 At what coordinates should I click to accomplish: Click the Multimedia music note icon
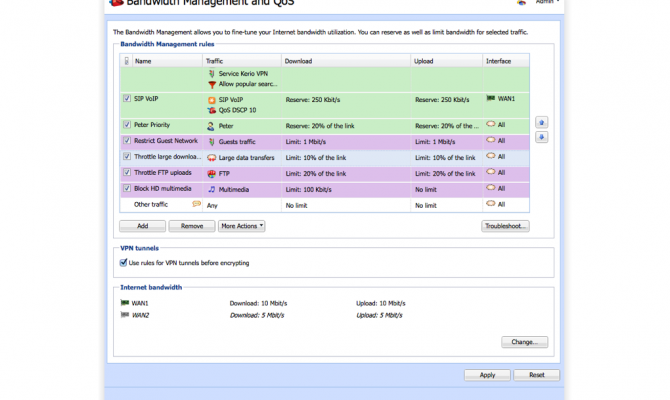[212, 189]
